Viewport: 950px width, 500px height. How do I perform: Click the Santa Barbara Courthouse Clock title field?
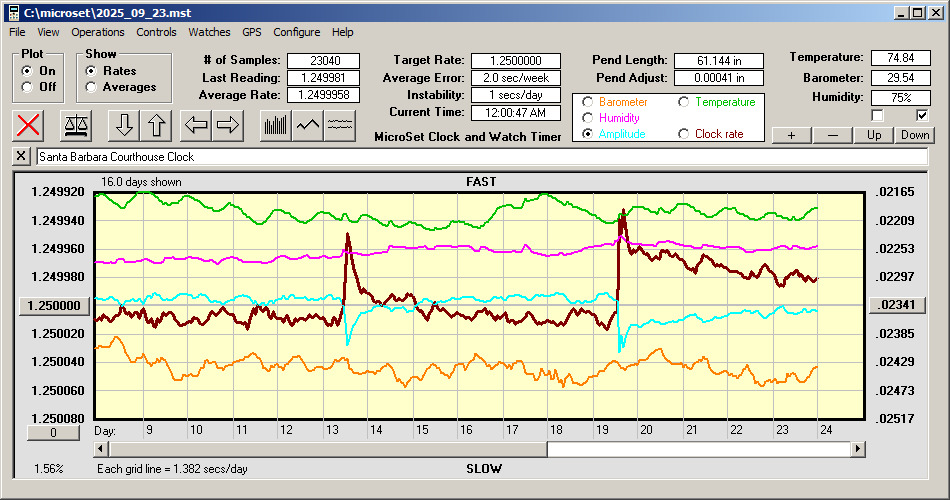[480, 157]
